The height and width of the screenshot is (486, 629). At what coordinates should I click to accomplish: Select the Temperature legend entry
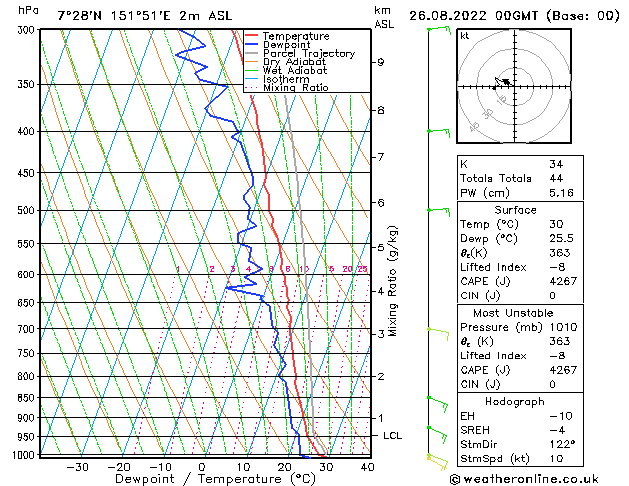[x=296, y=36]
